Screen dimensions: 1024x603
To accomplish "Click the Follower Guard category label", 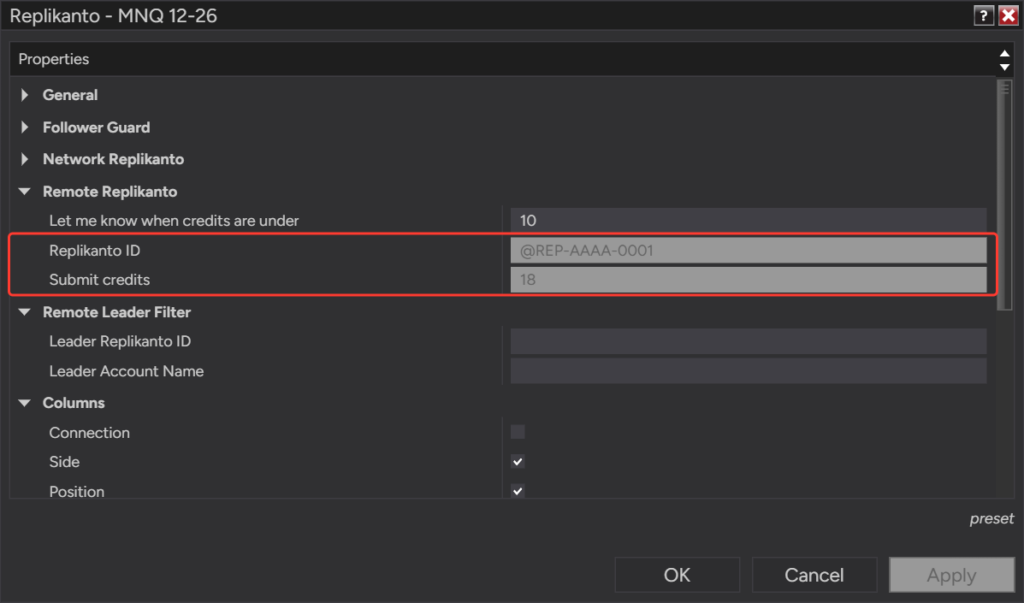I will tap(96, 127).
